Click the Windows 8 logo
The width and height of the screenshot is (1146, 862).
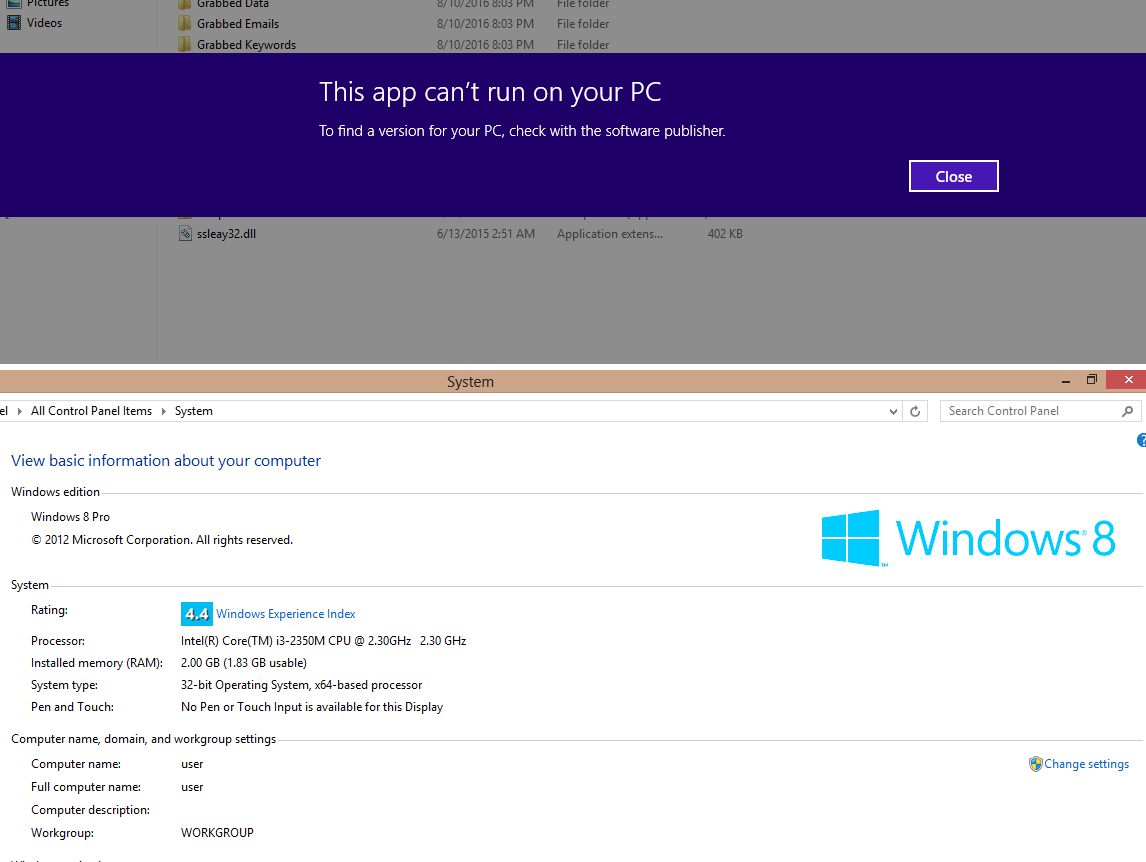click(968, 538)
